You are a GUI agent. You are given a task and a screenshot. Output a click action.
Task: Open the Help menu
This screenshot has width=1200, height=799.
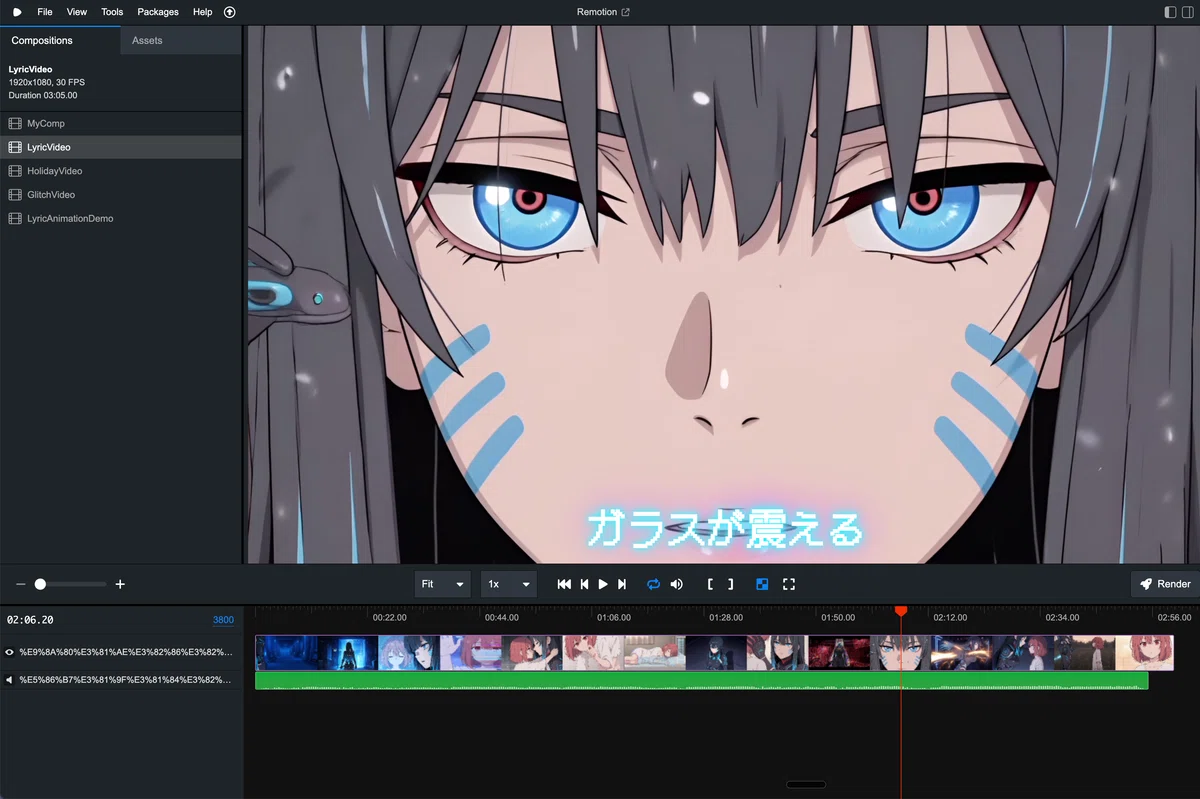(202, 12)
